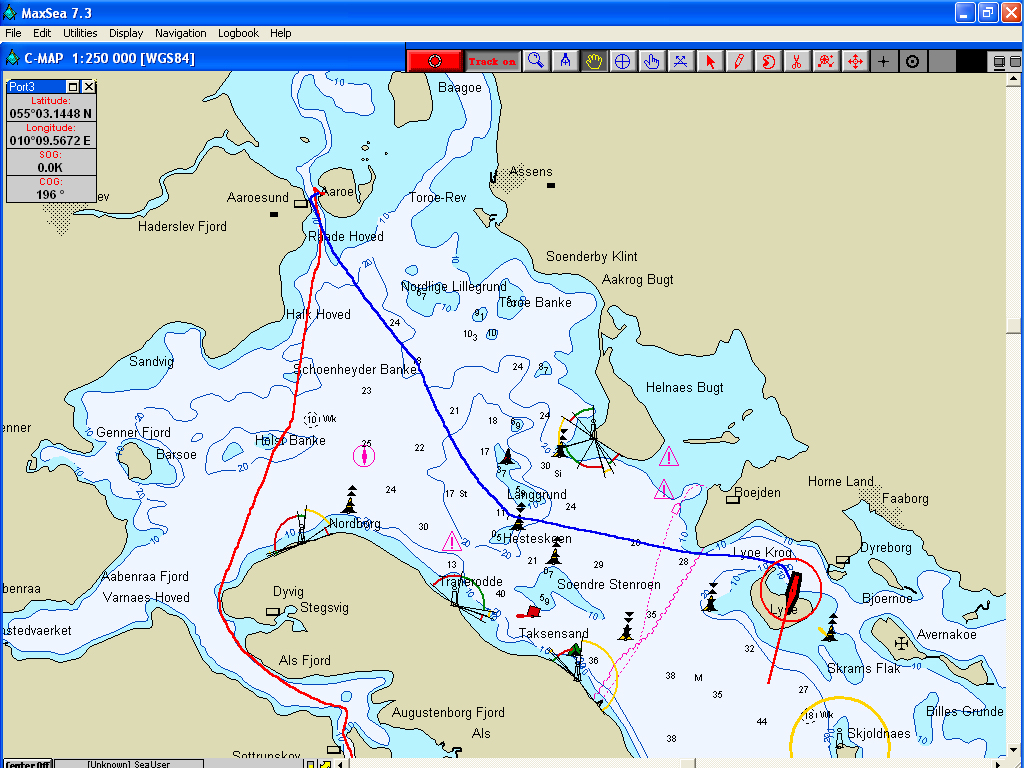Click the Soenderby Klint label
The height and width of the screenshot is (768, 1024).
pos(592,257)
